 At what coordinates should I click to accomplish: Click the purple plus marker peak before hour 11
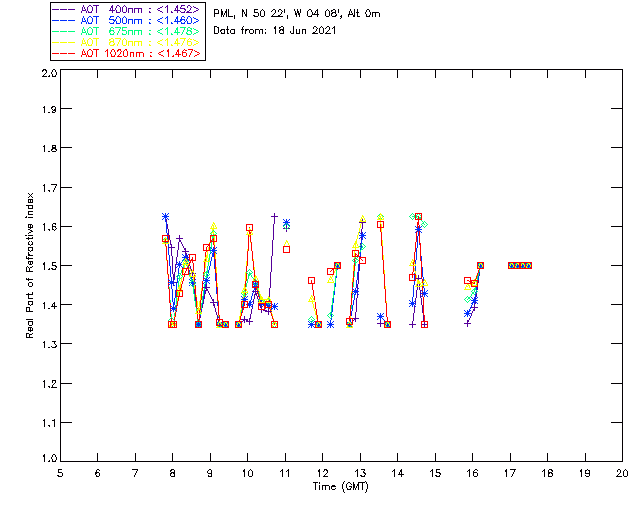[x=274, y=216]
